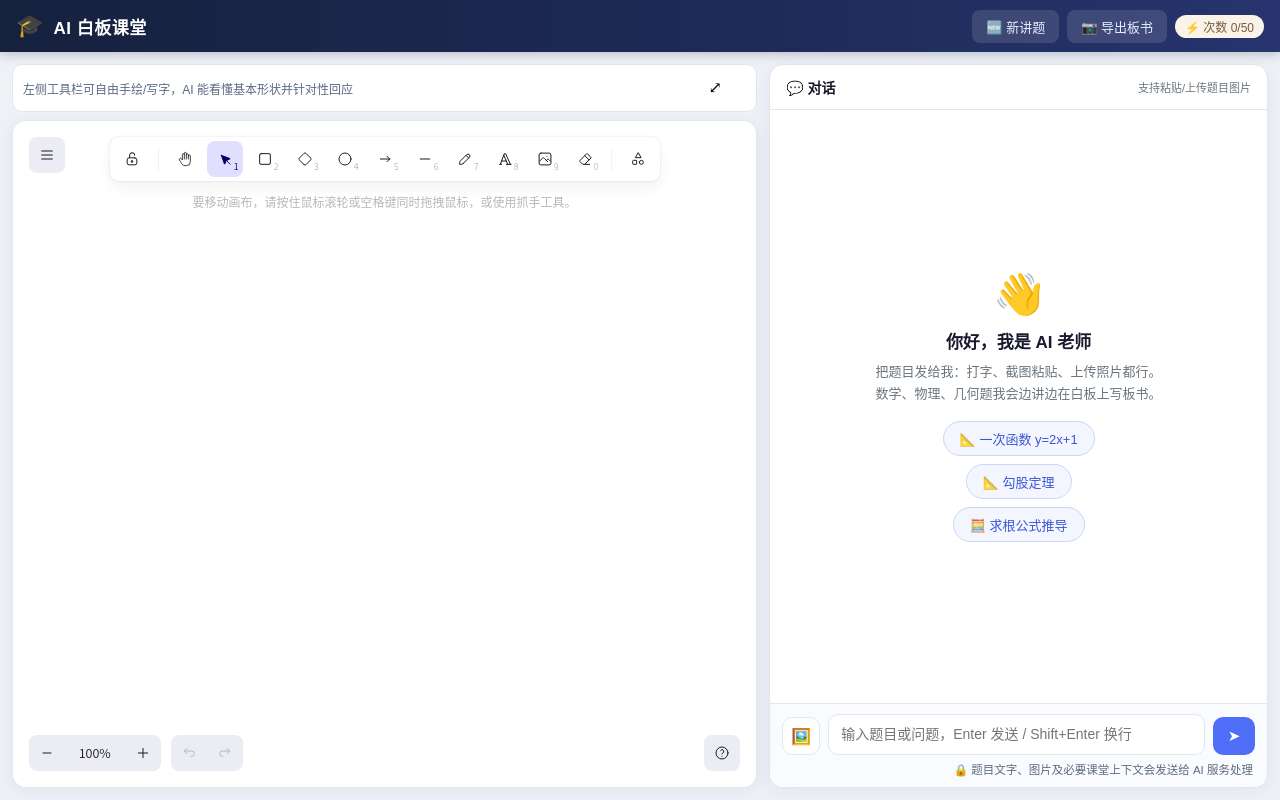Select the hand pan tool
The image size is (1280, 800).
pyautogui.click(x=185, y=159)
